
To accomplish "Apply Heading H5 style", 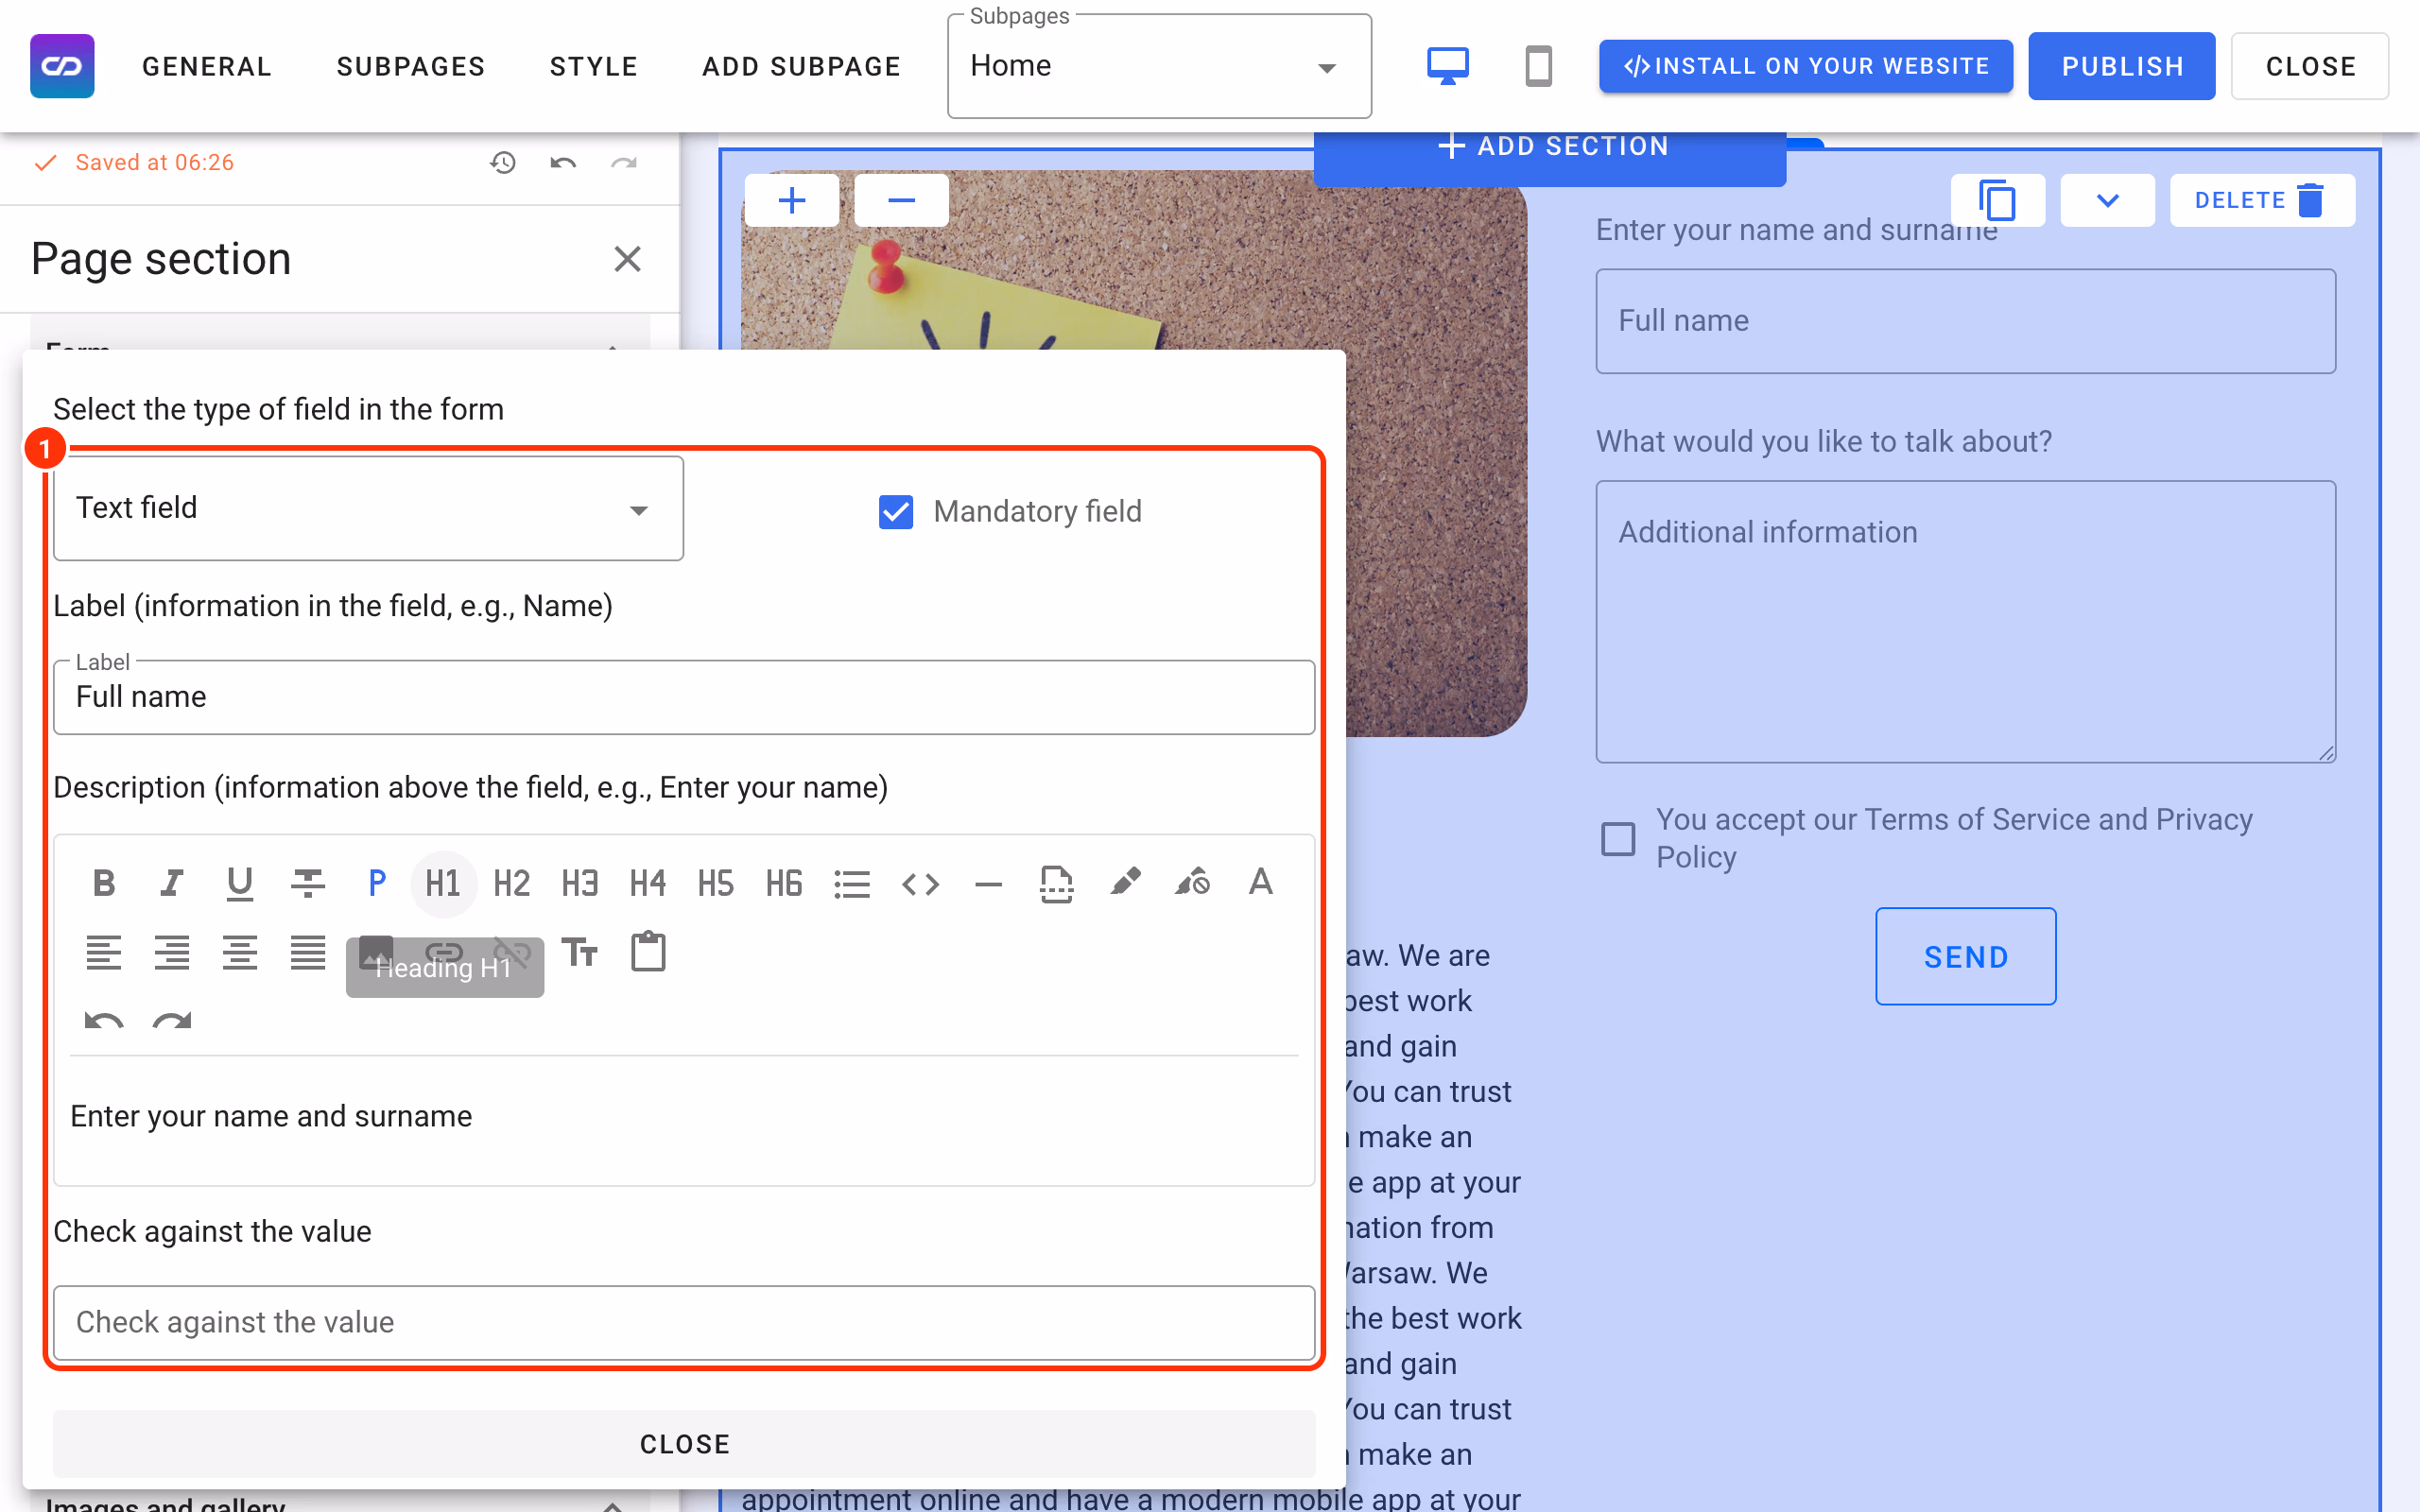I will [x=716, y=883].
